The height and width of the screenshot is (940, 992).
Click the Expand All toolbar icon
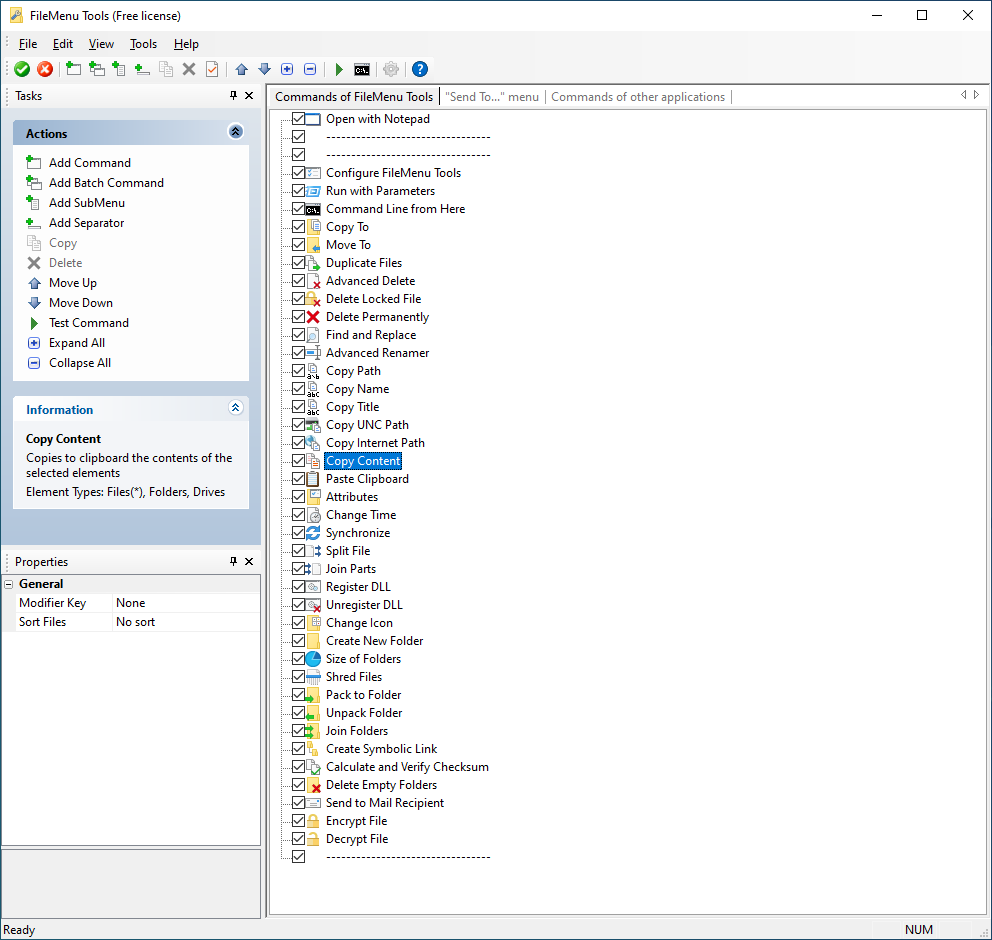point(287,69)
